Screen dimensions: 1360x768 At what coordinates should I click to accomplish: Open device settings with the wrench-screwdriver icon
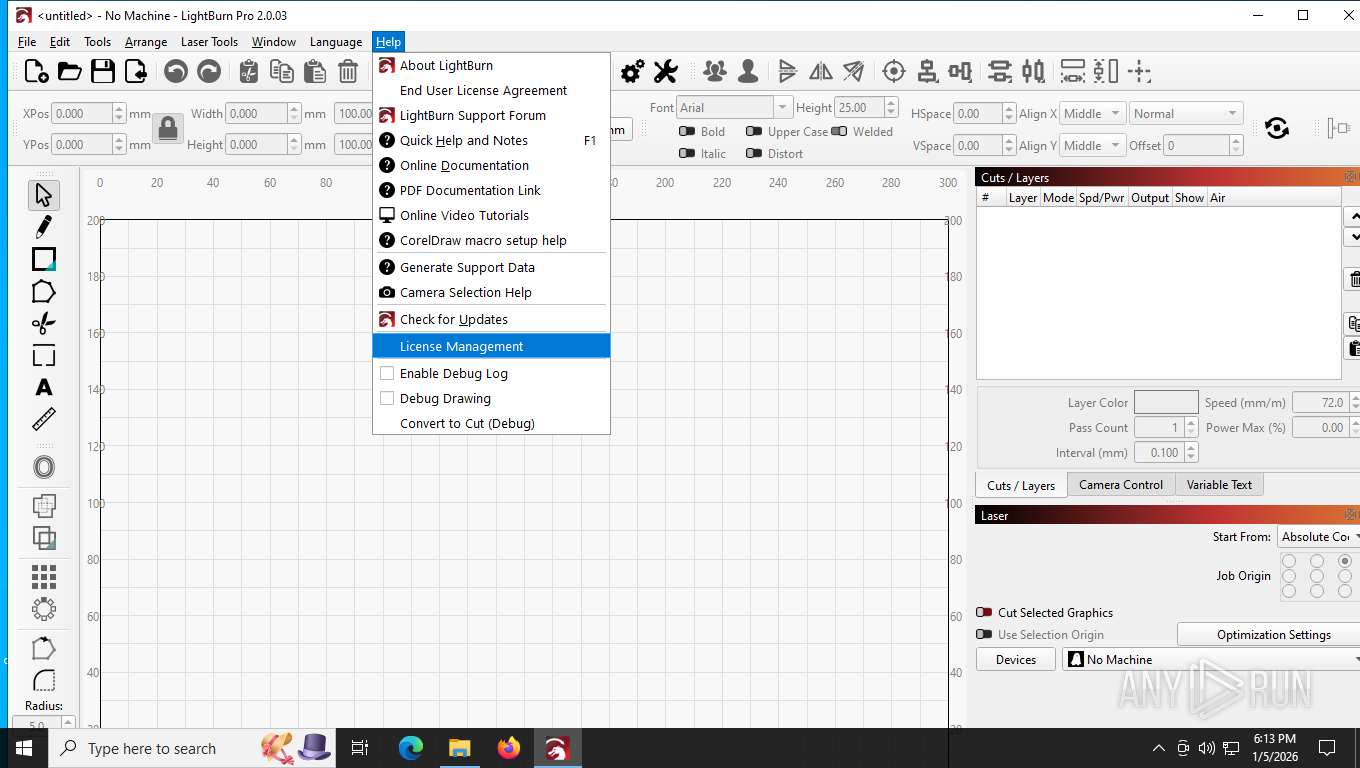coord(665,71)
